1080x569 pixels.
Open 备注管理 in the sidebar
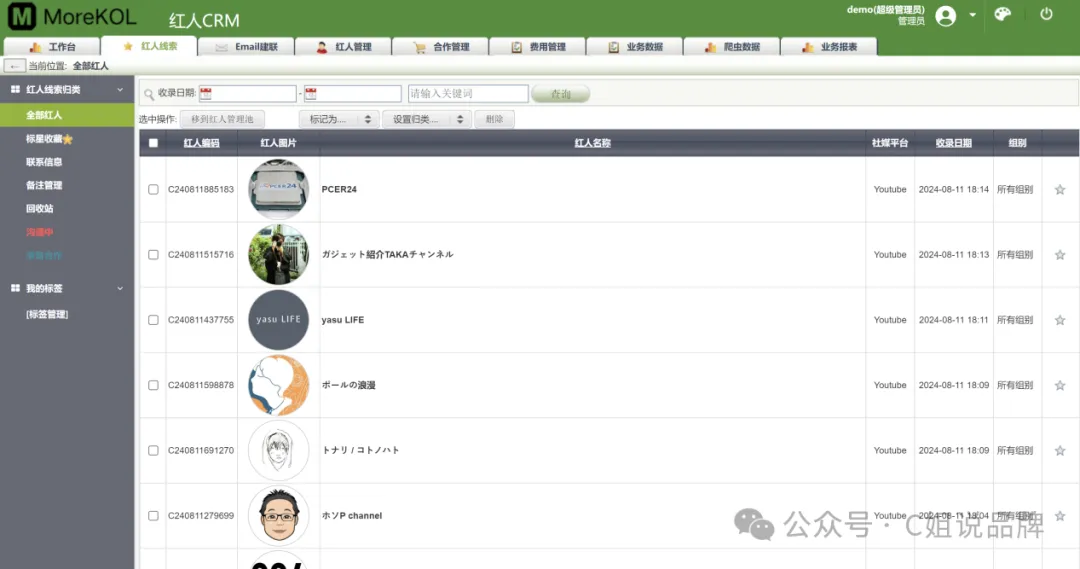point(44,185)
